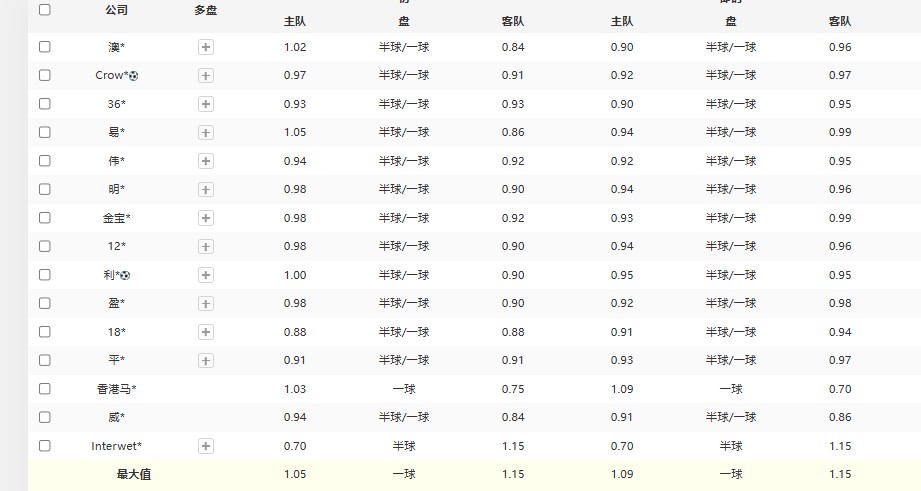Open the plus icon in 36* row
921x491 pixels.
(x=205, y=104)
